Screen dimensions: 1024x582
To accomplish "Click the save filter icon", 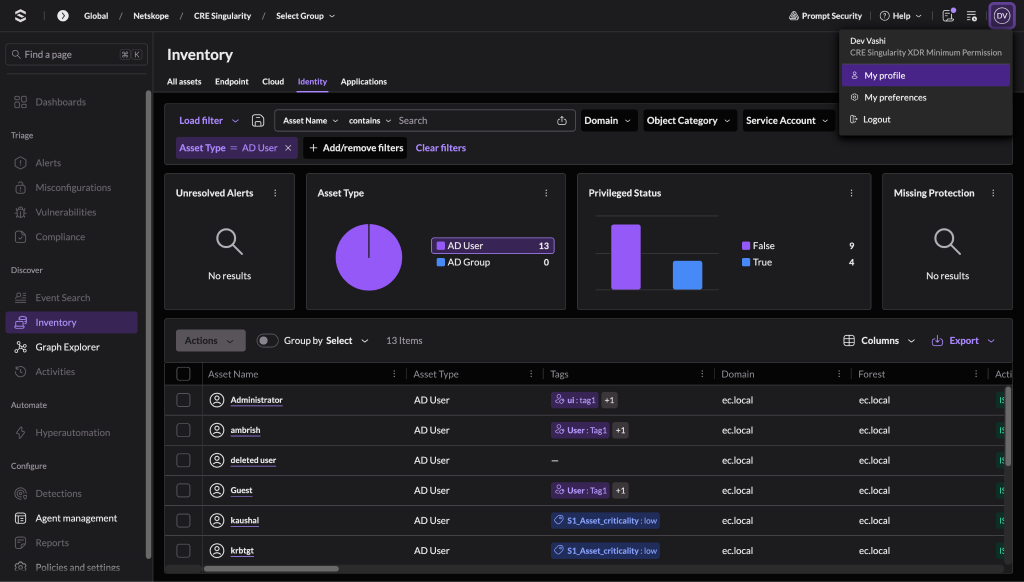I will 258,120.
